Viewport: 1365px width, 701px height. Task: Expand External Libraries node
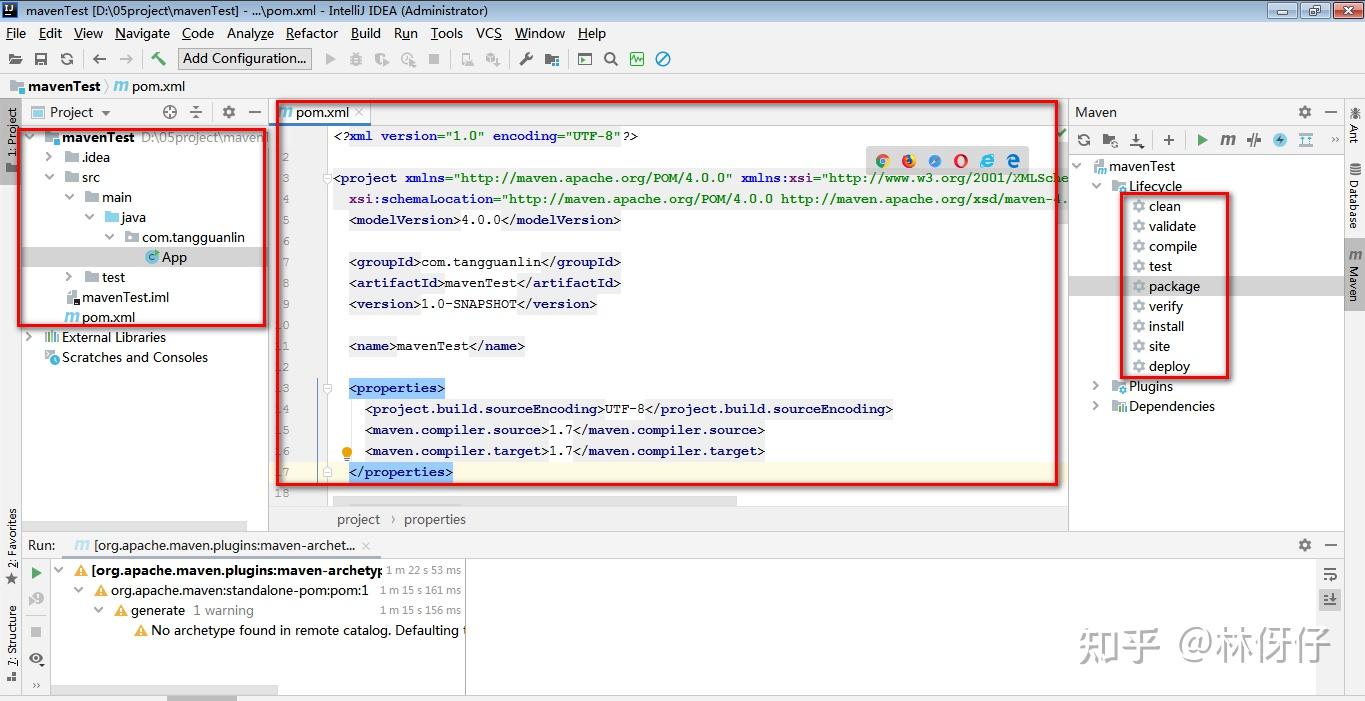pyautogui.click(x=29, y=337)
